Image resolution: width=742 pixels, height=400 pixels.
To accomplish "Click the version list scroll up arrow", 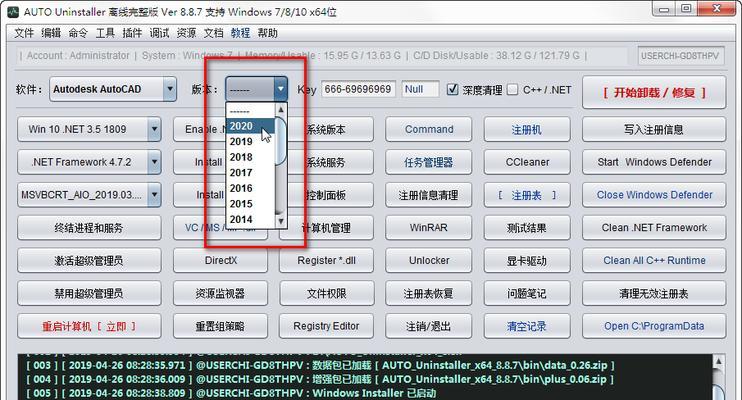I will tap(281, 110).
